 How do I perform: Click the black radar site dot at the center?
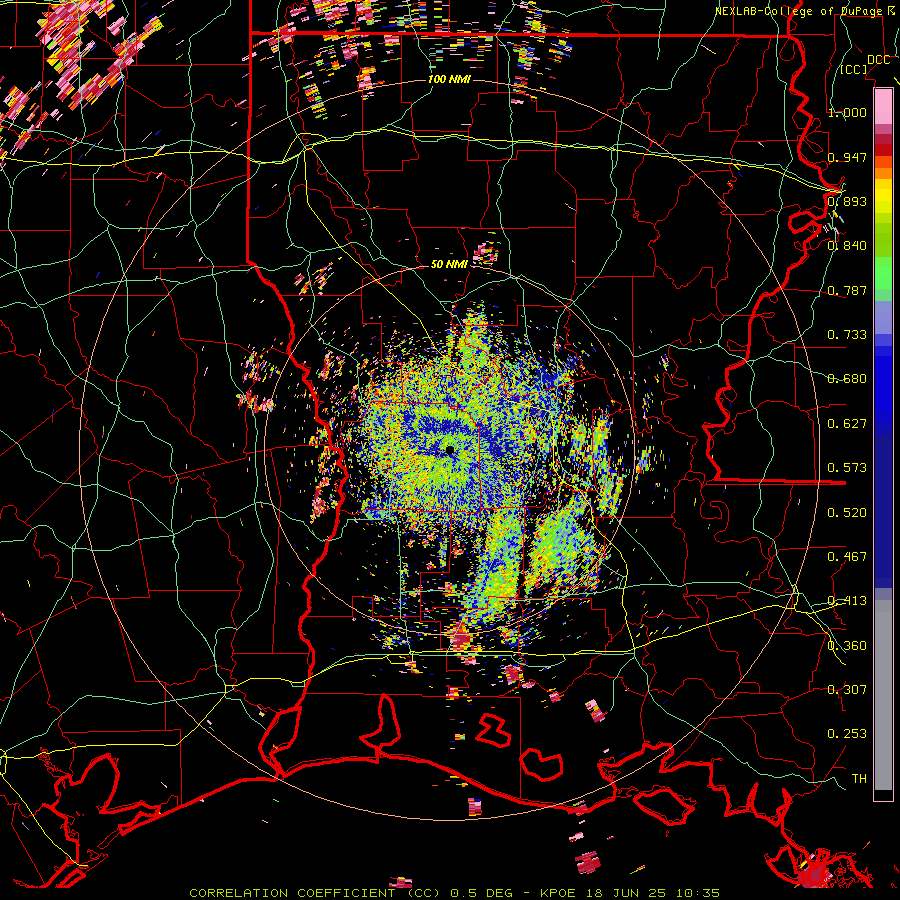click(x=450, y=450)
